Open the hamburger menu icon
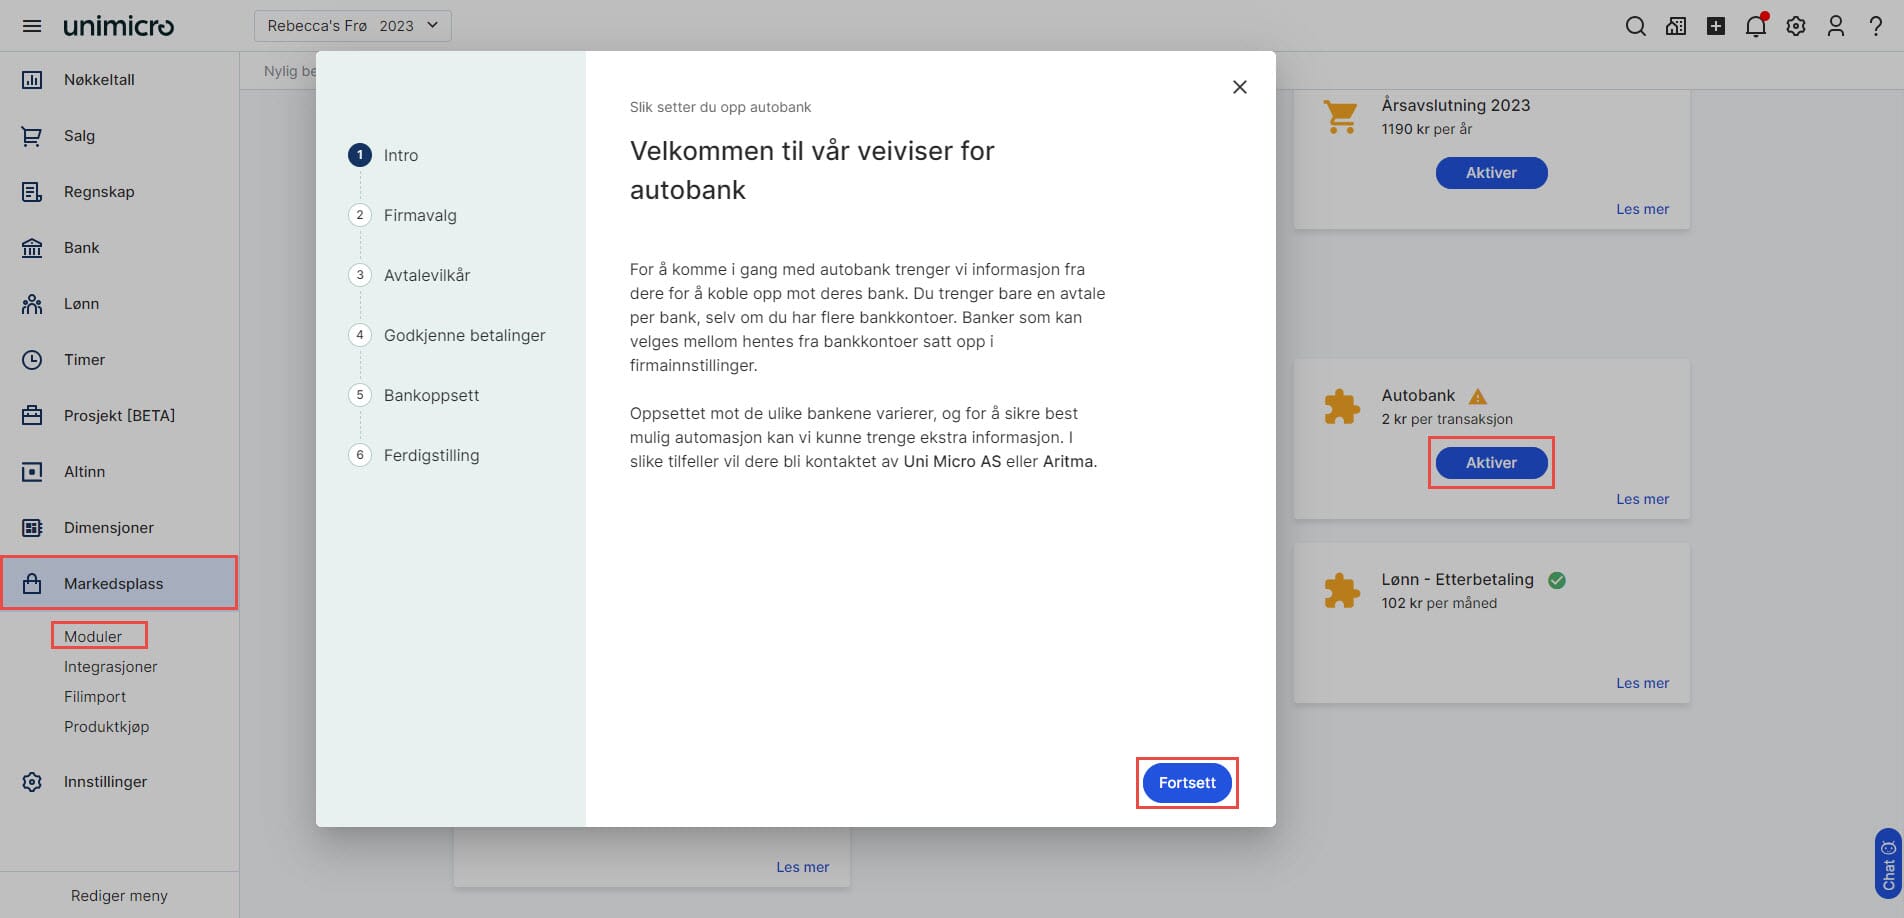Image resolution: width=1904 pixels, height=918 pixels. click(x=32, y=26)
